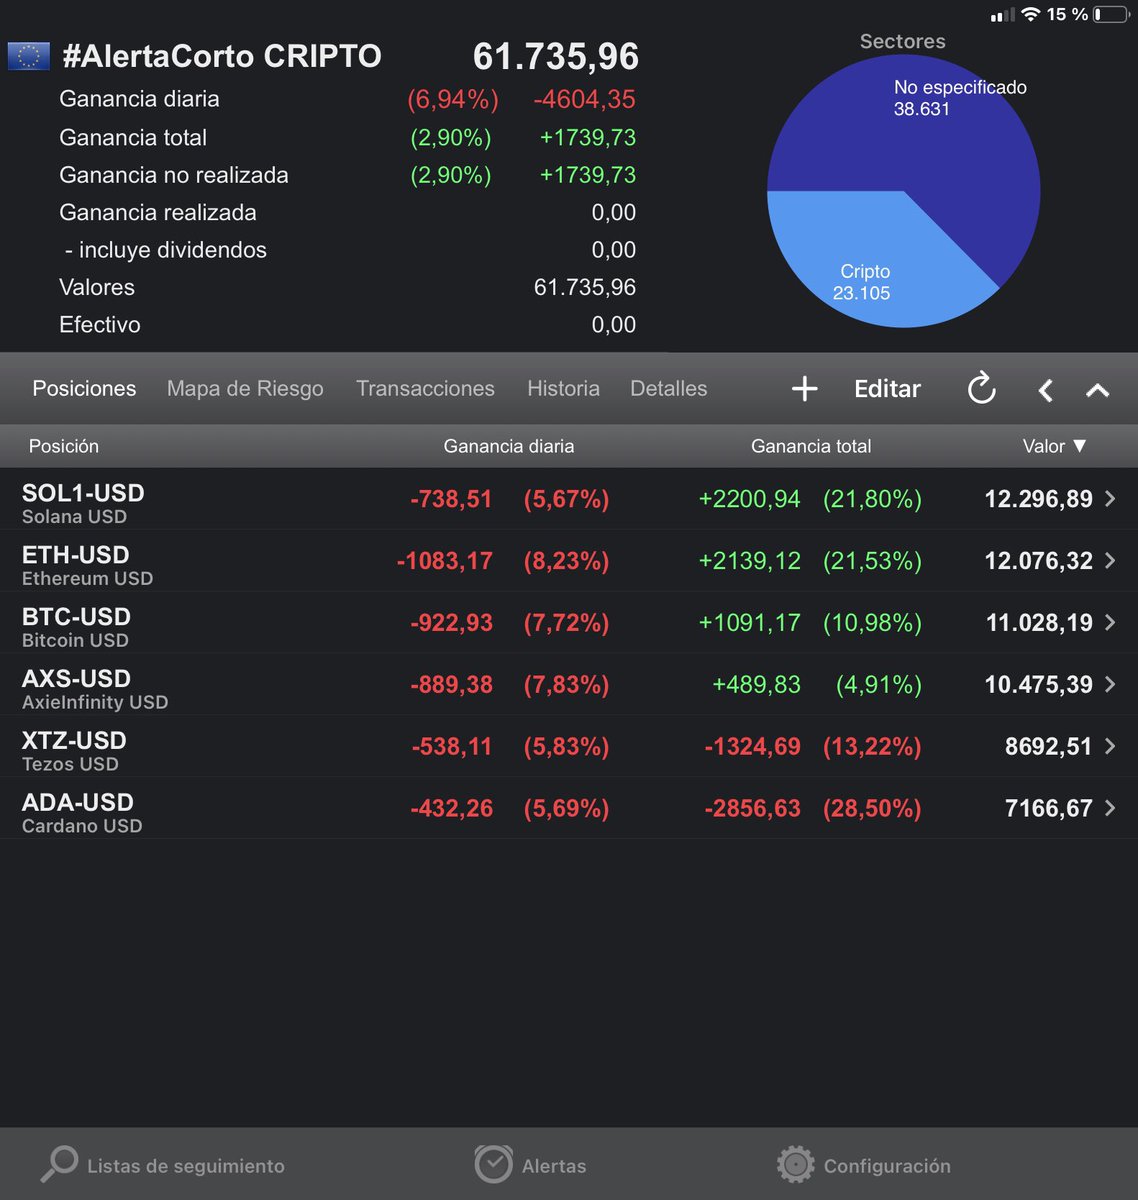This screenshot has width=1138, height=1200.
Task: Expand ETH-USD row chevron
Action: click(1110, 561)
